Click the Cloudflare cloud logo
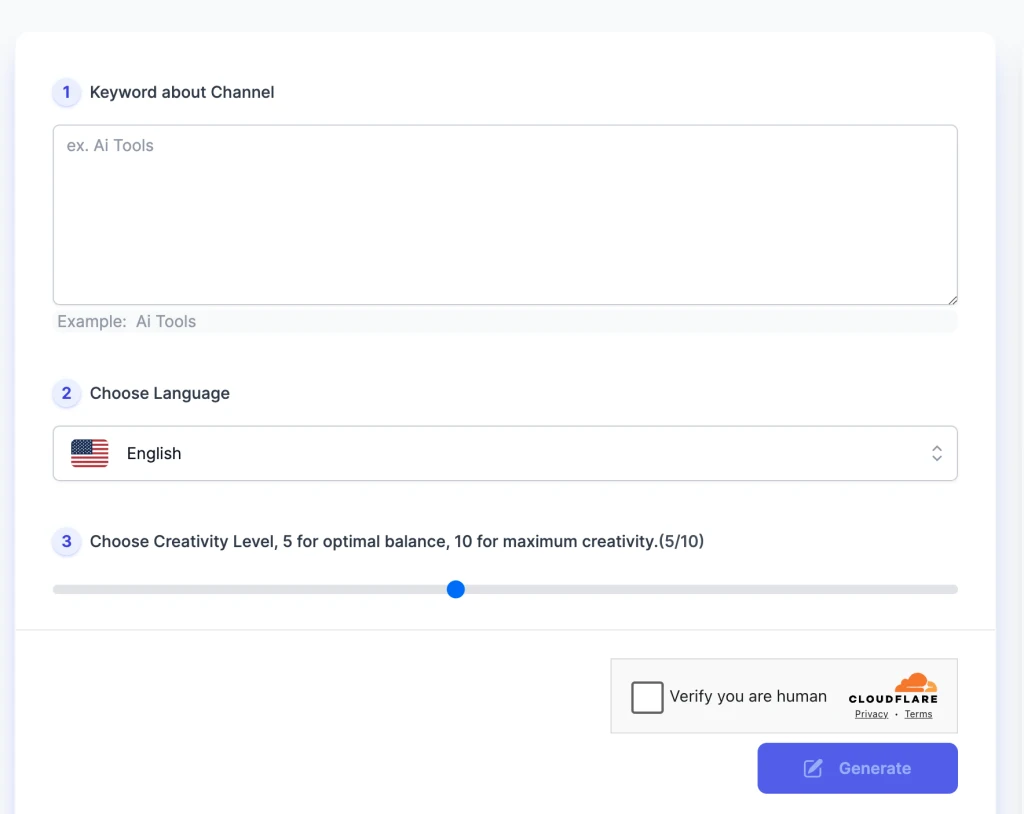The height and width of the screenshot is (814, 1024). pos(915,683)
